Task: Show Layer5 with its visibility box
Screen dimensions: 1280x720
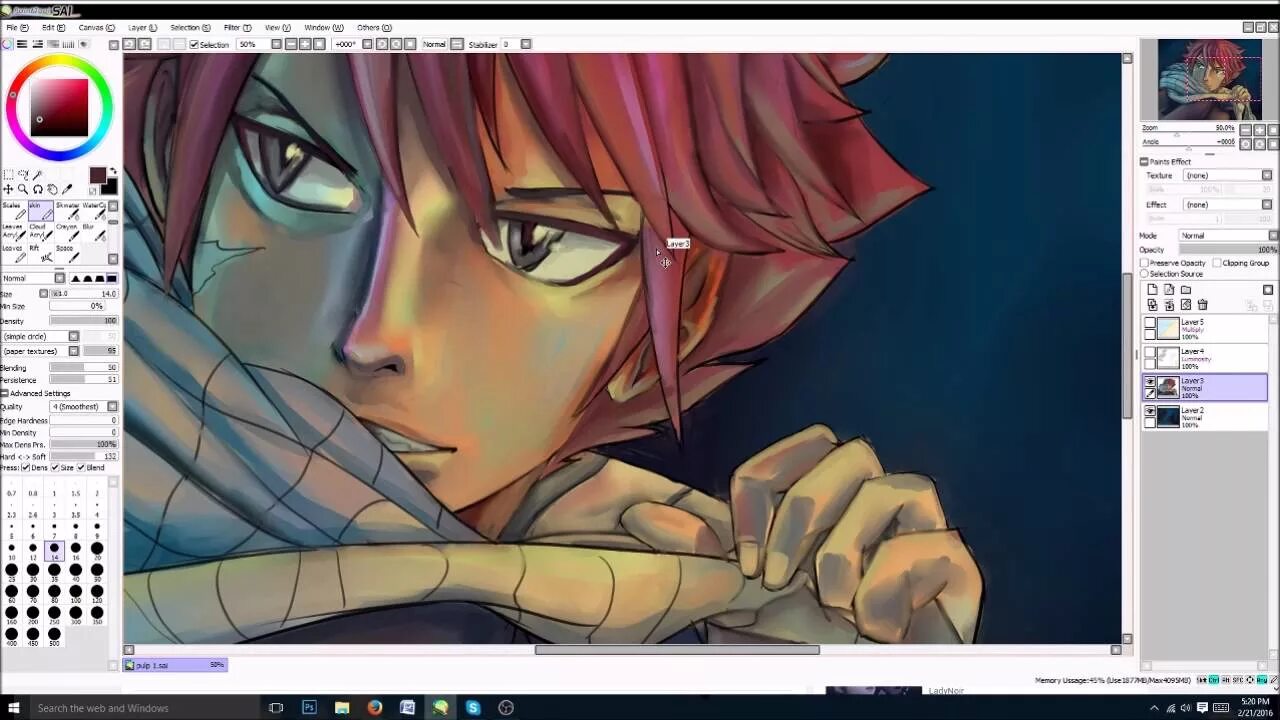Action: point(1150,322)
